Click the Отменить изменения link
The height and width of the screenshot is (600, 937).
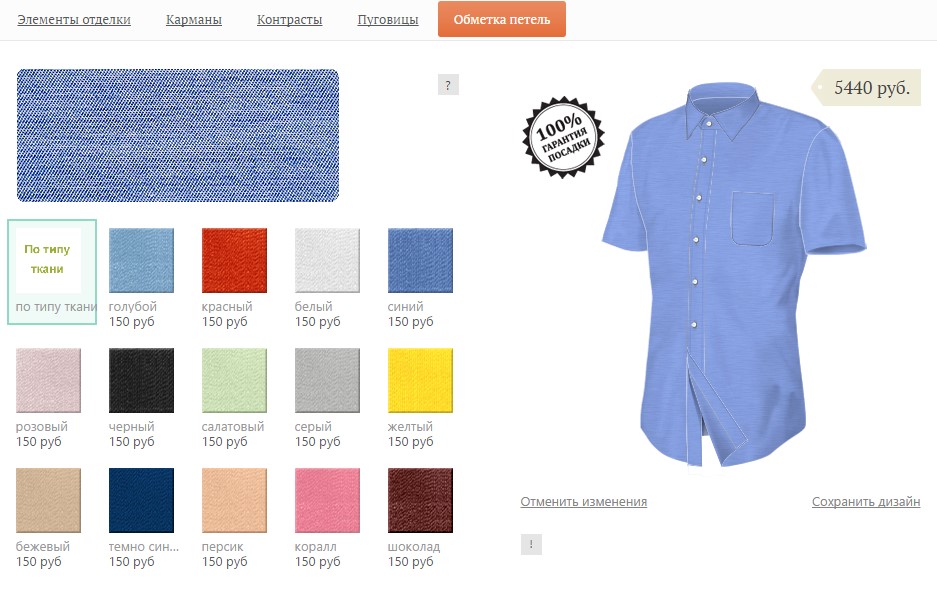click(584, 501)
